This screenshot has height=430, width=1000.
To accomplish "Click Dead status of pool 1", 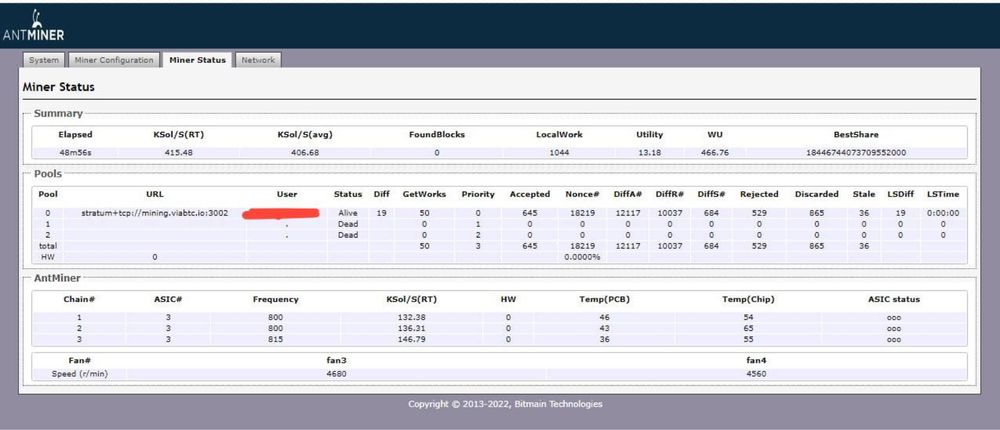I will (348, 225).
